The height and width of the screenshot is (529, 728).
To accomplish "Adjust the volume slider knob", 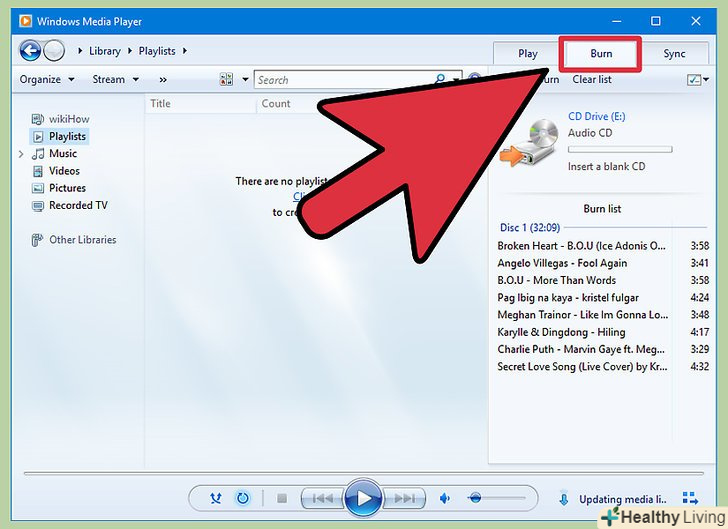I will pyautogui.click(x=475, y=498).
